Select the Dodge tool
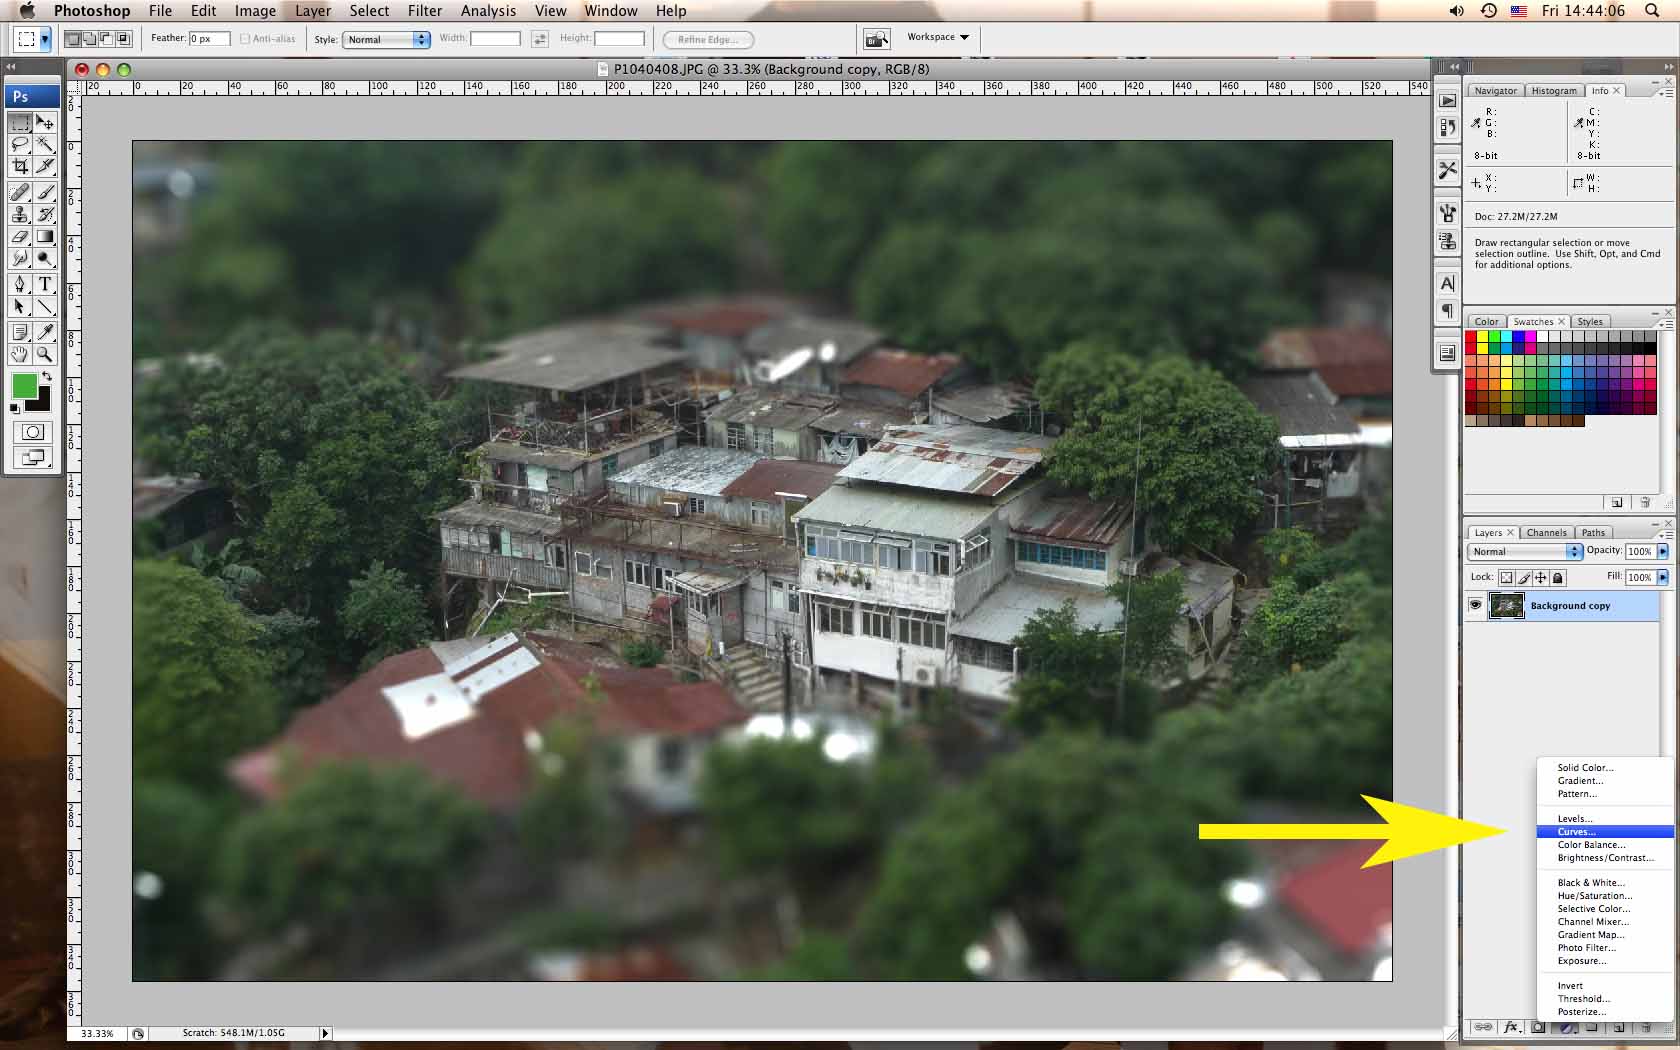The width and height of the screenshot is (1680, 1050). pos(45,258)
